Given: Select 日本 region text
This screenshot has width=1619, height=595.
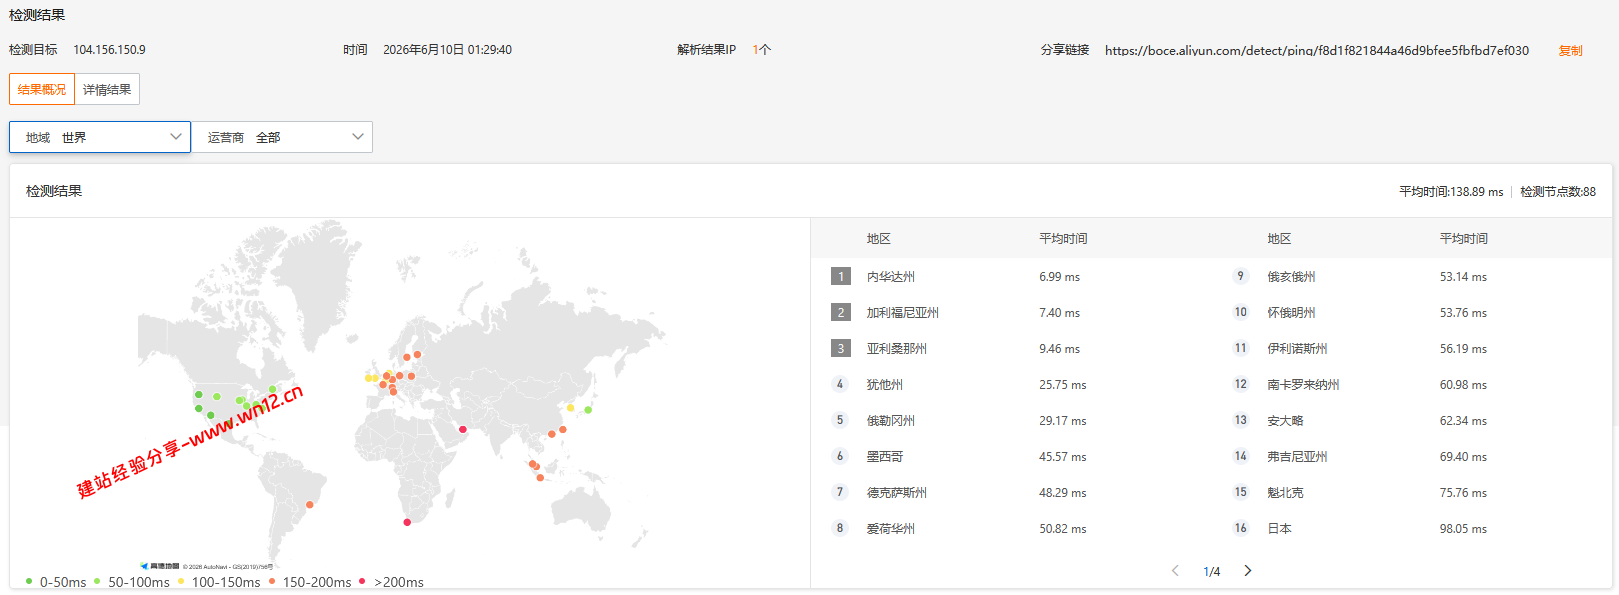Looking at the screenshot, I should 1280,529.
